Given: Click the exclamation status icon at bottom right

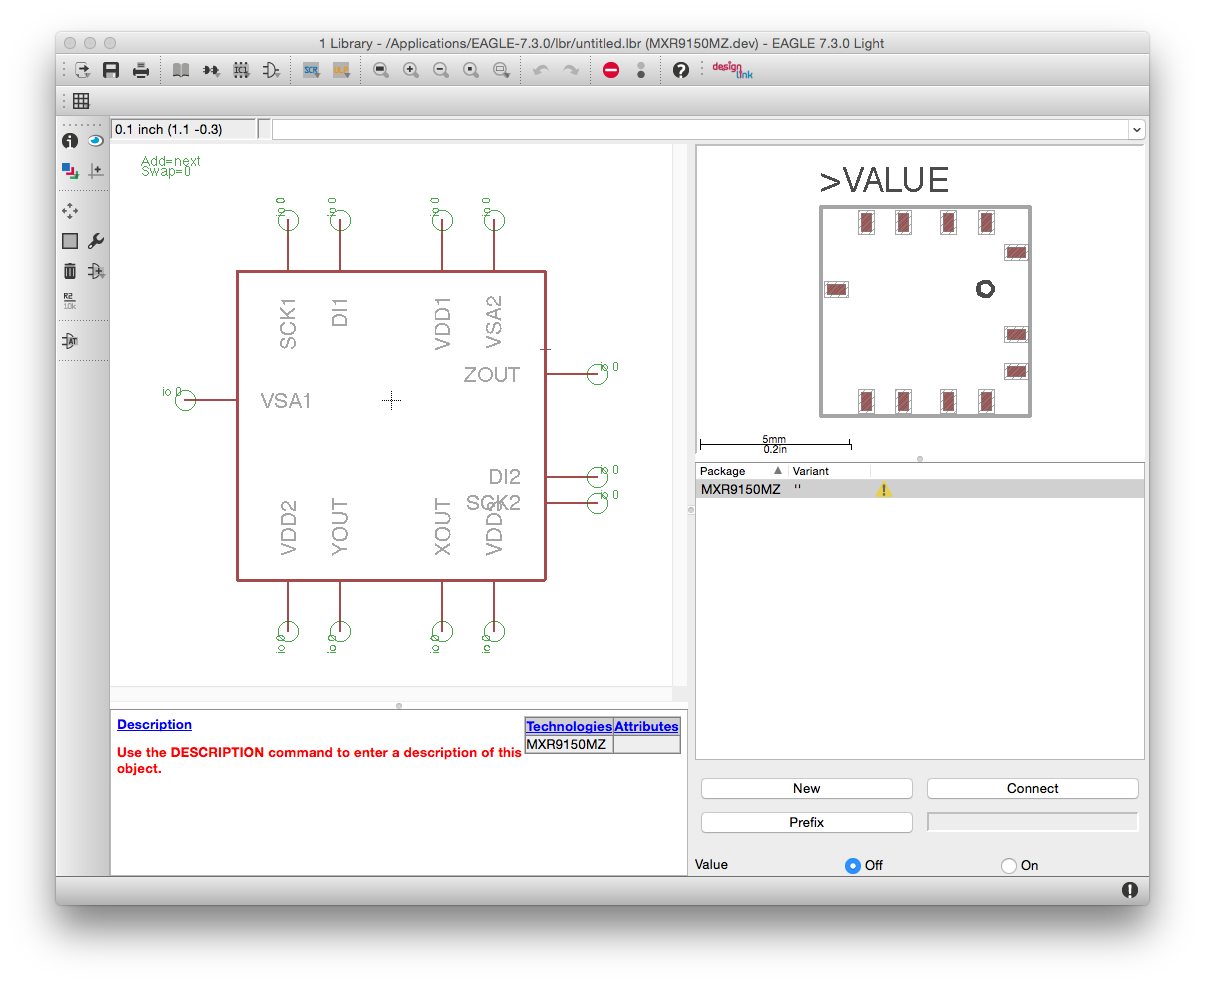Looking at the screenshot, I should pyautogui.click(x=1129, y=890).
